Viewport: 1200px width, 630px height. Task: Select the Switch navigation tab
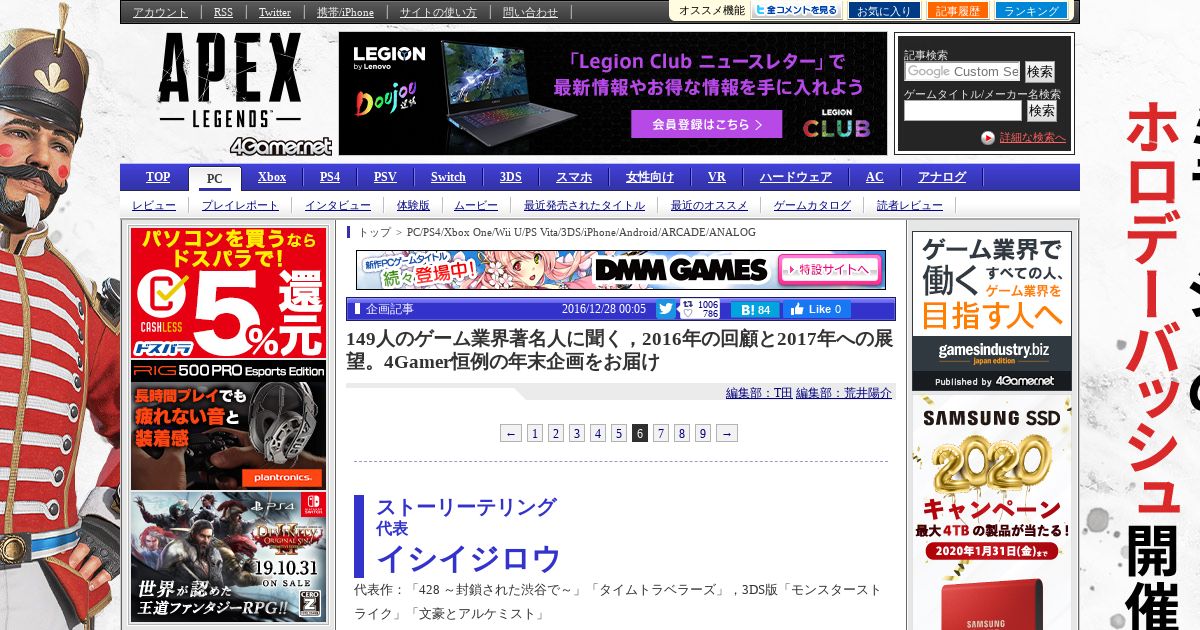[448, 177]
